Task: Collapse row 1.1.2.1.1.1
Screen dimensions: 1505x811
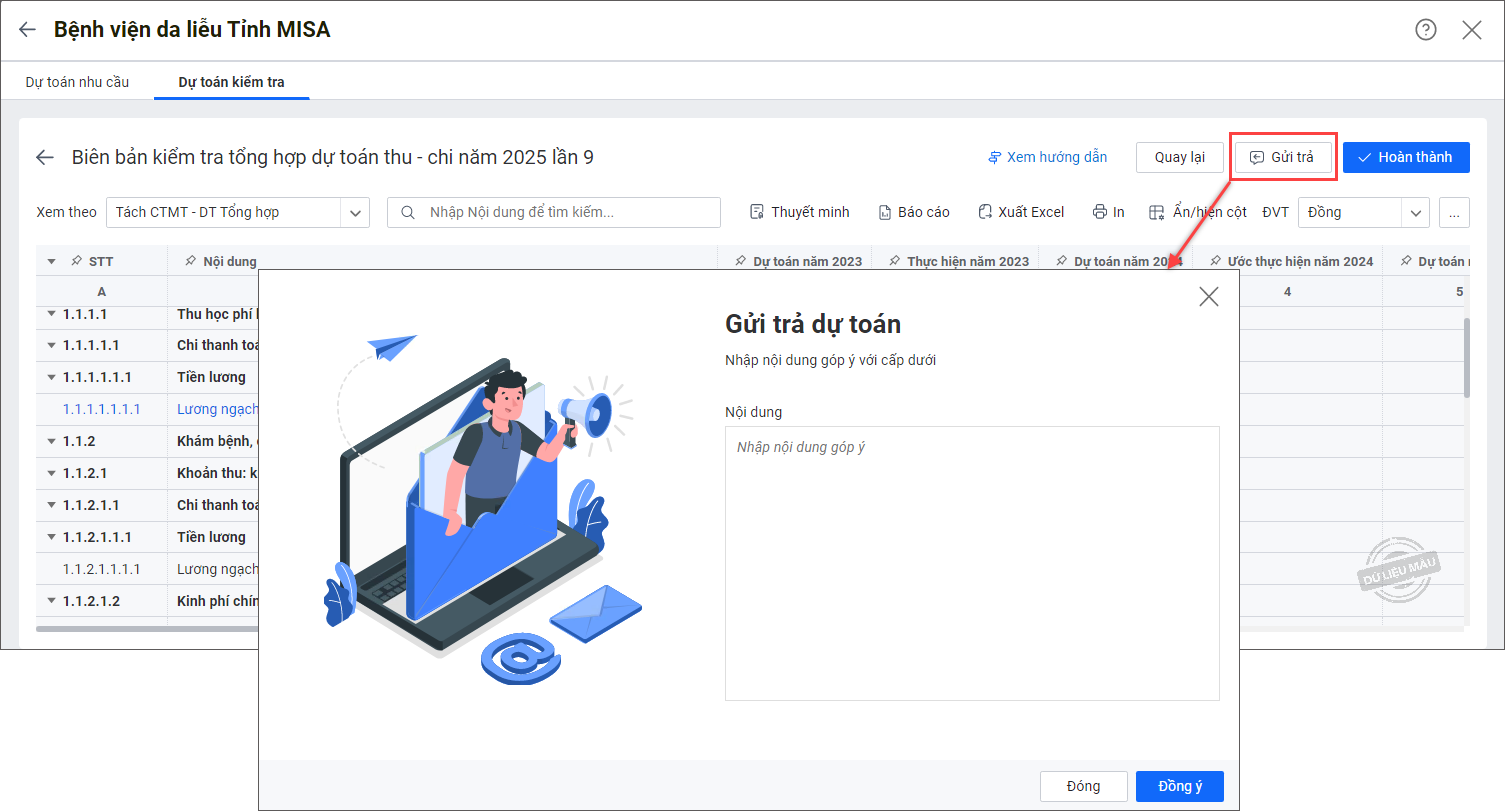Action: [52, 537]
